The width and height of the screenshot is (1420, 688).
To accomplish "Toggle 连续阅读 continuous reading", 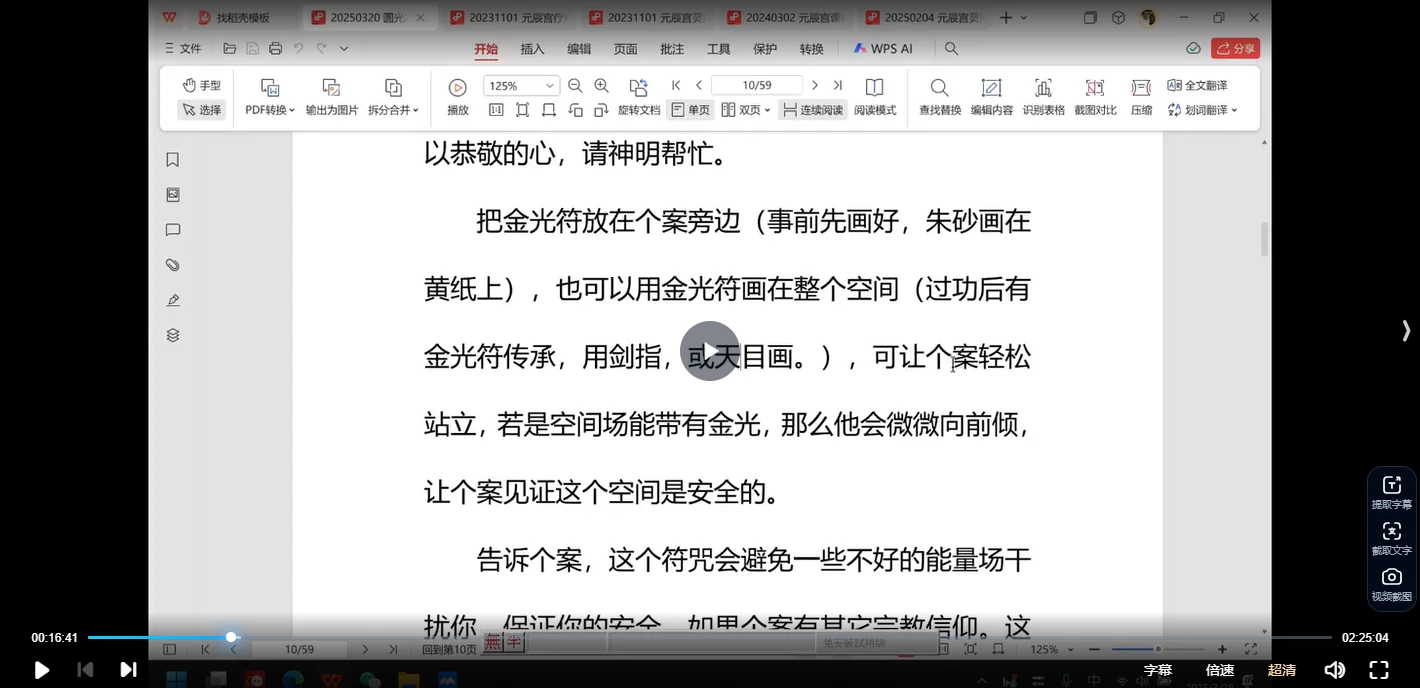I will point(813,110).
